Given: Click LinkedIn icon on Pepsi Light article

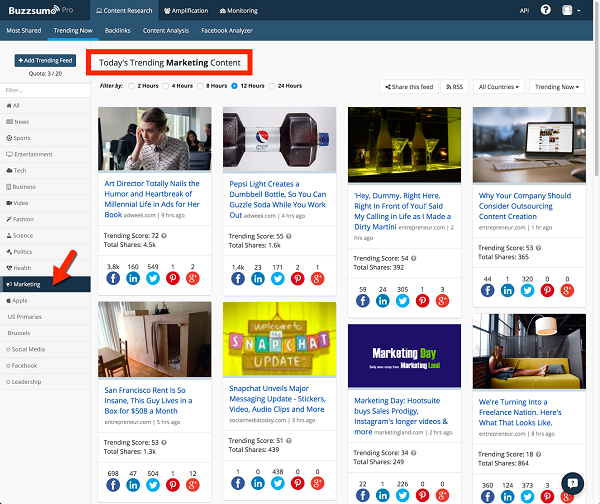Looking at the screenshot, I should [x=258, y=279].
